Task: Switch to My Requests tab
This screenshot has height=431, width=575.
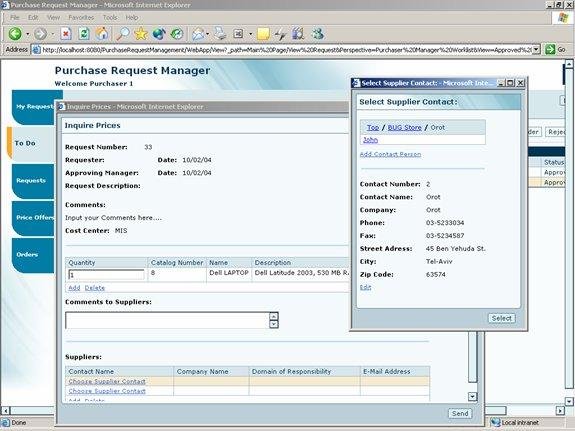Action: 34,107
